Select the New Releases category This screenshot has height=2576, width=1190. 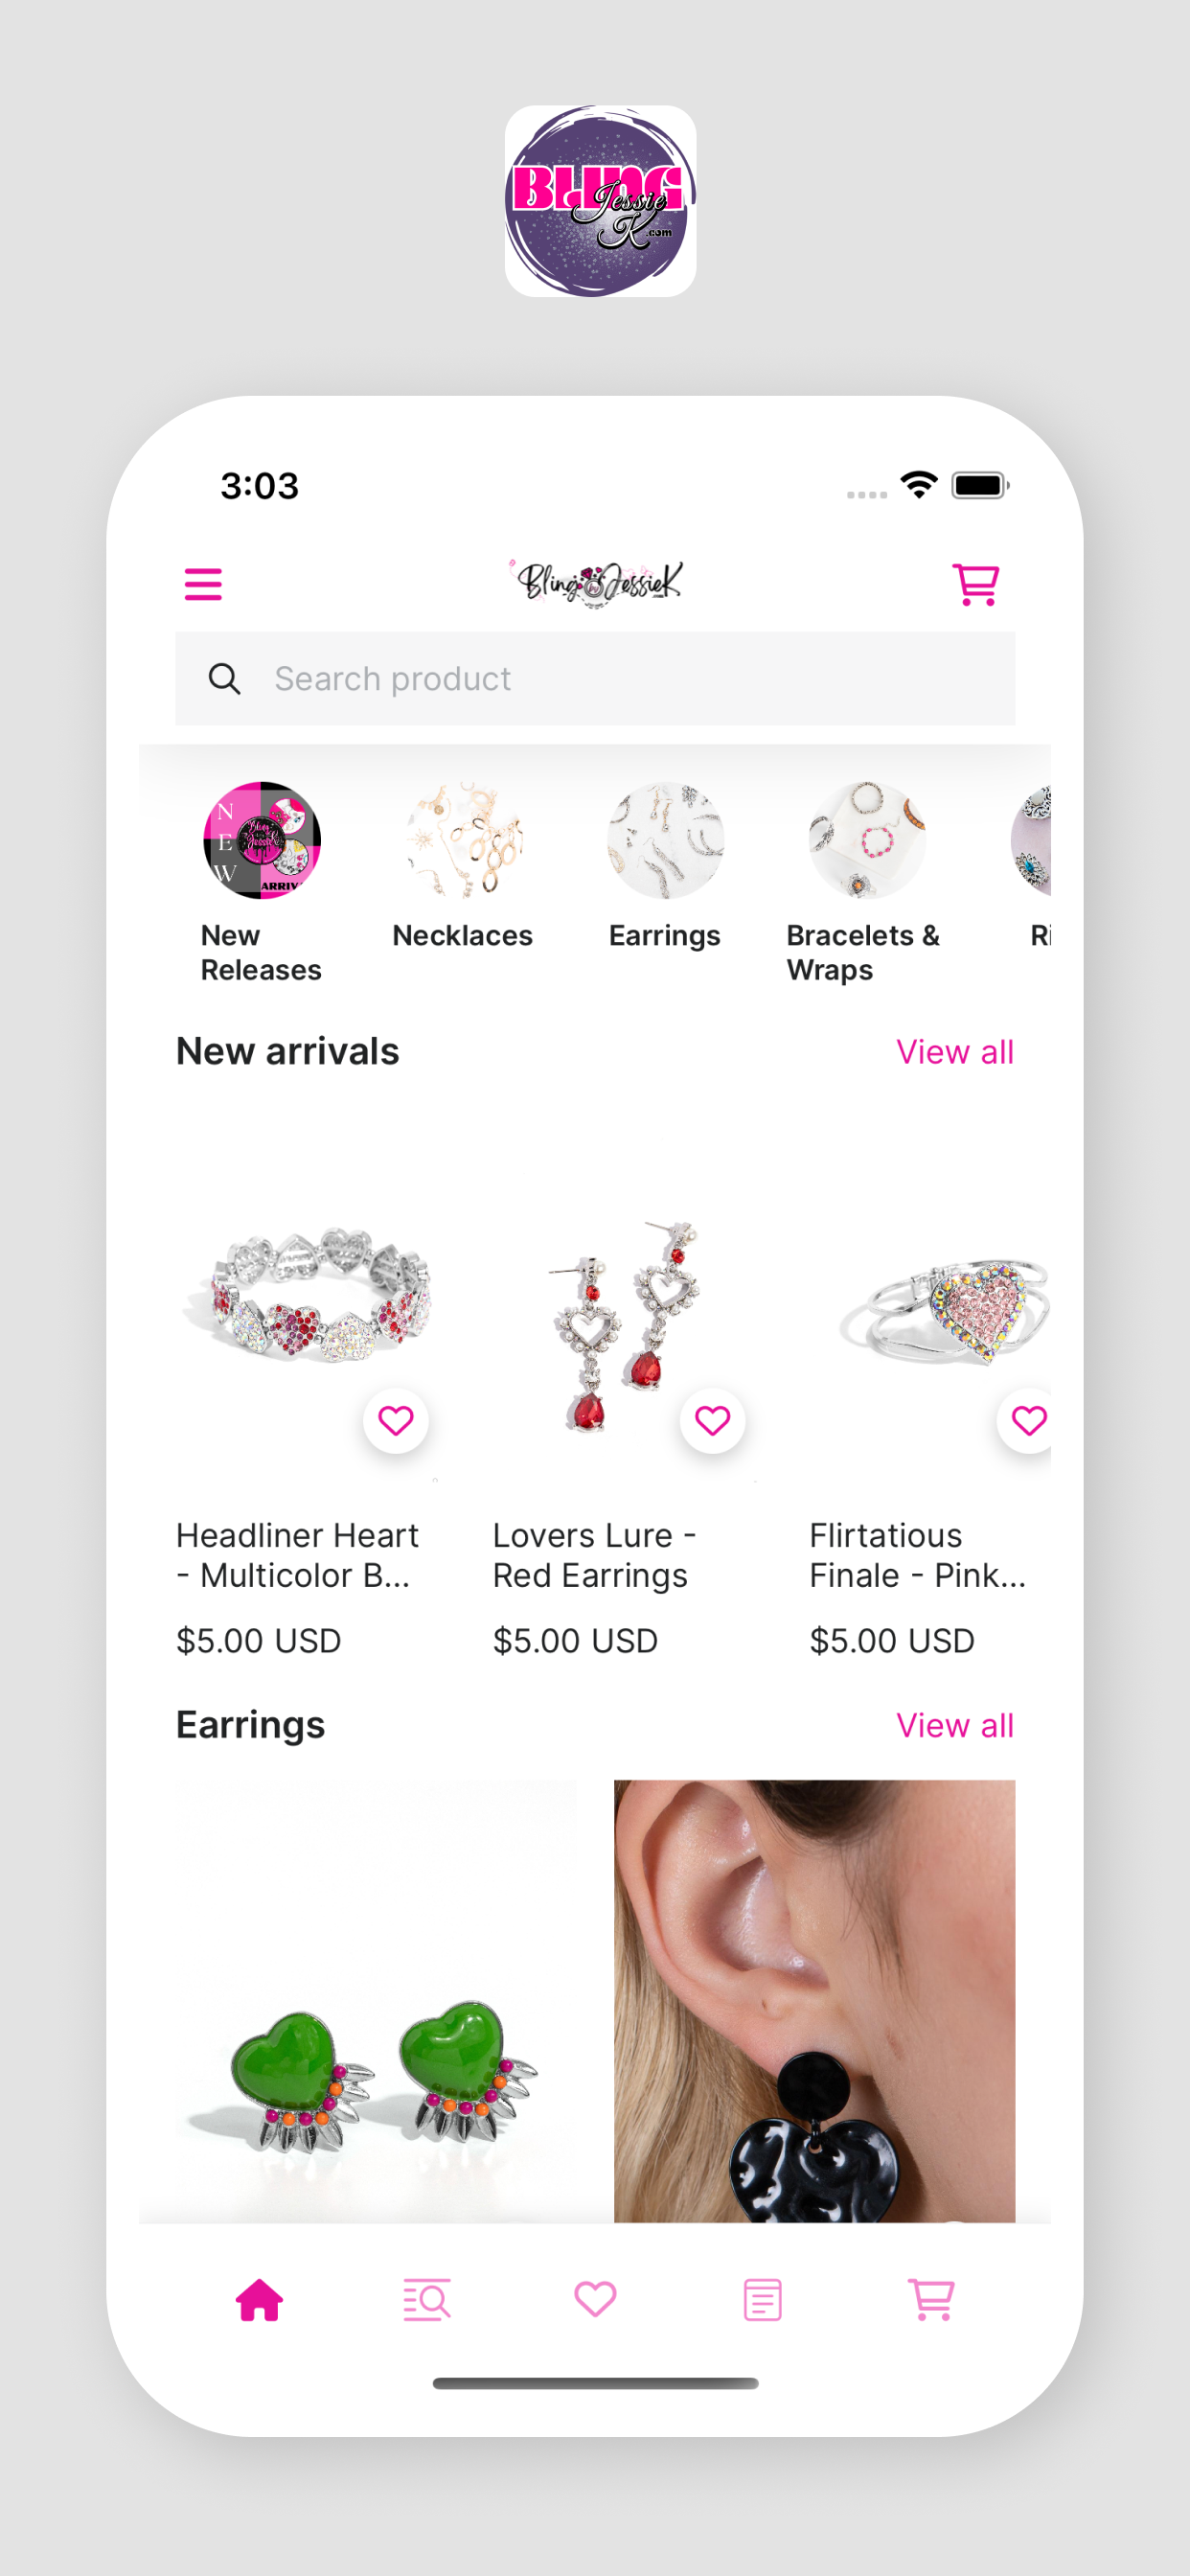point(262,840)
